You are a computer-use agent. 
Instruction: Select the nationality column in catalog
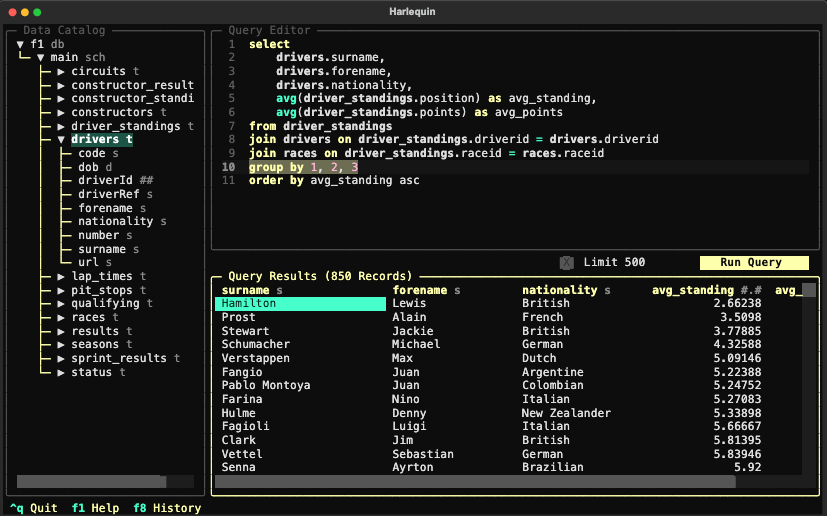[x=122, y=222]
